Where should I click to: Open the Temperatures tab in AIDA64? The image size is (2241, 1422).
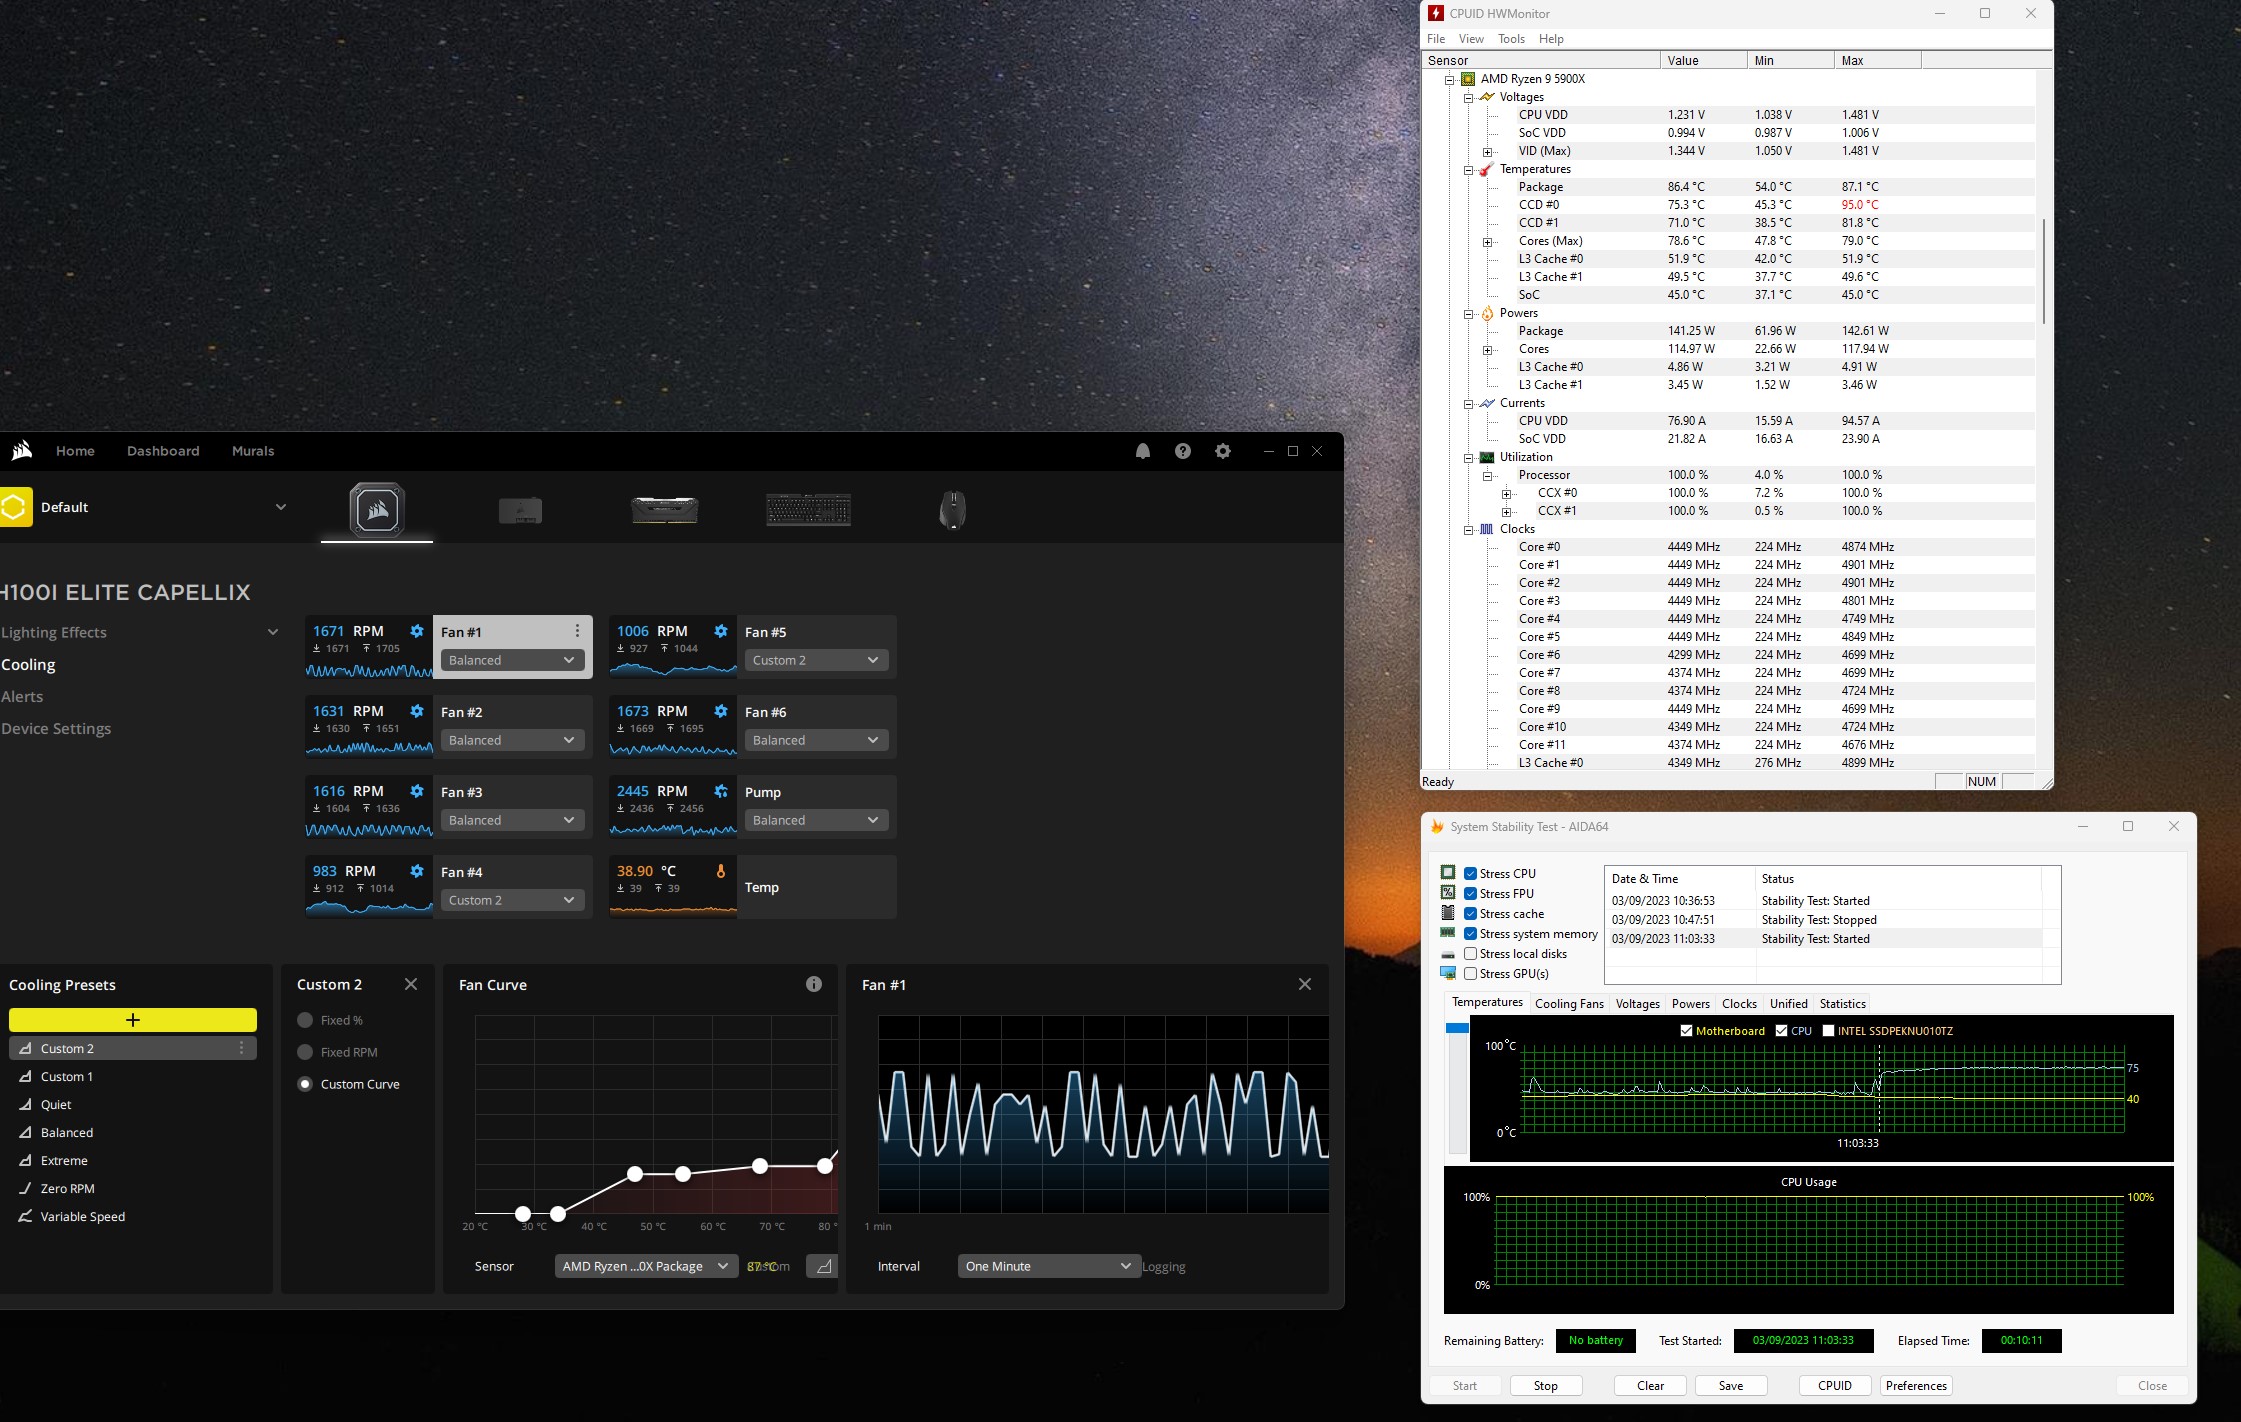pos(1481,1002)
